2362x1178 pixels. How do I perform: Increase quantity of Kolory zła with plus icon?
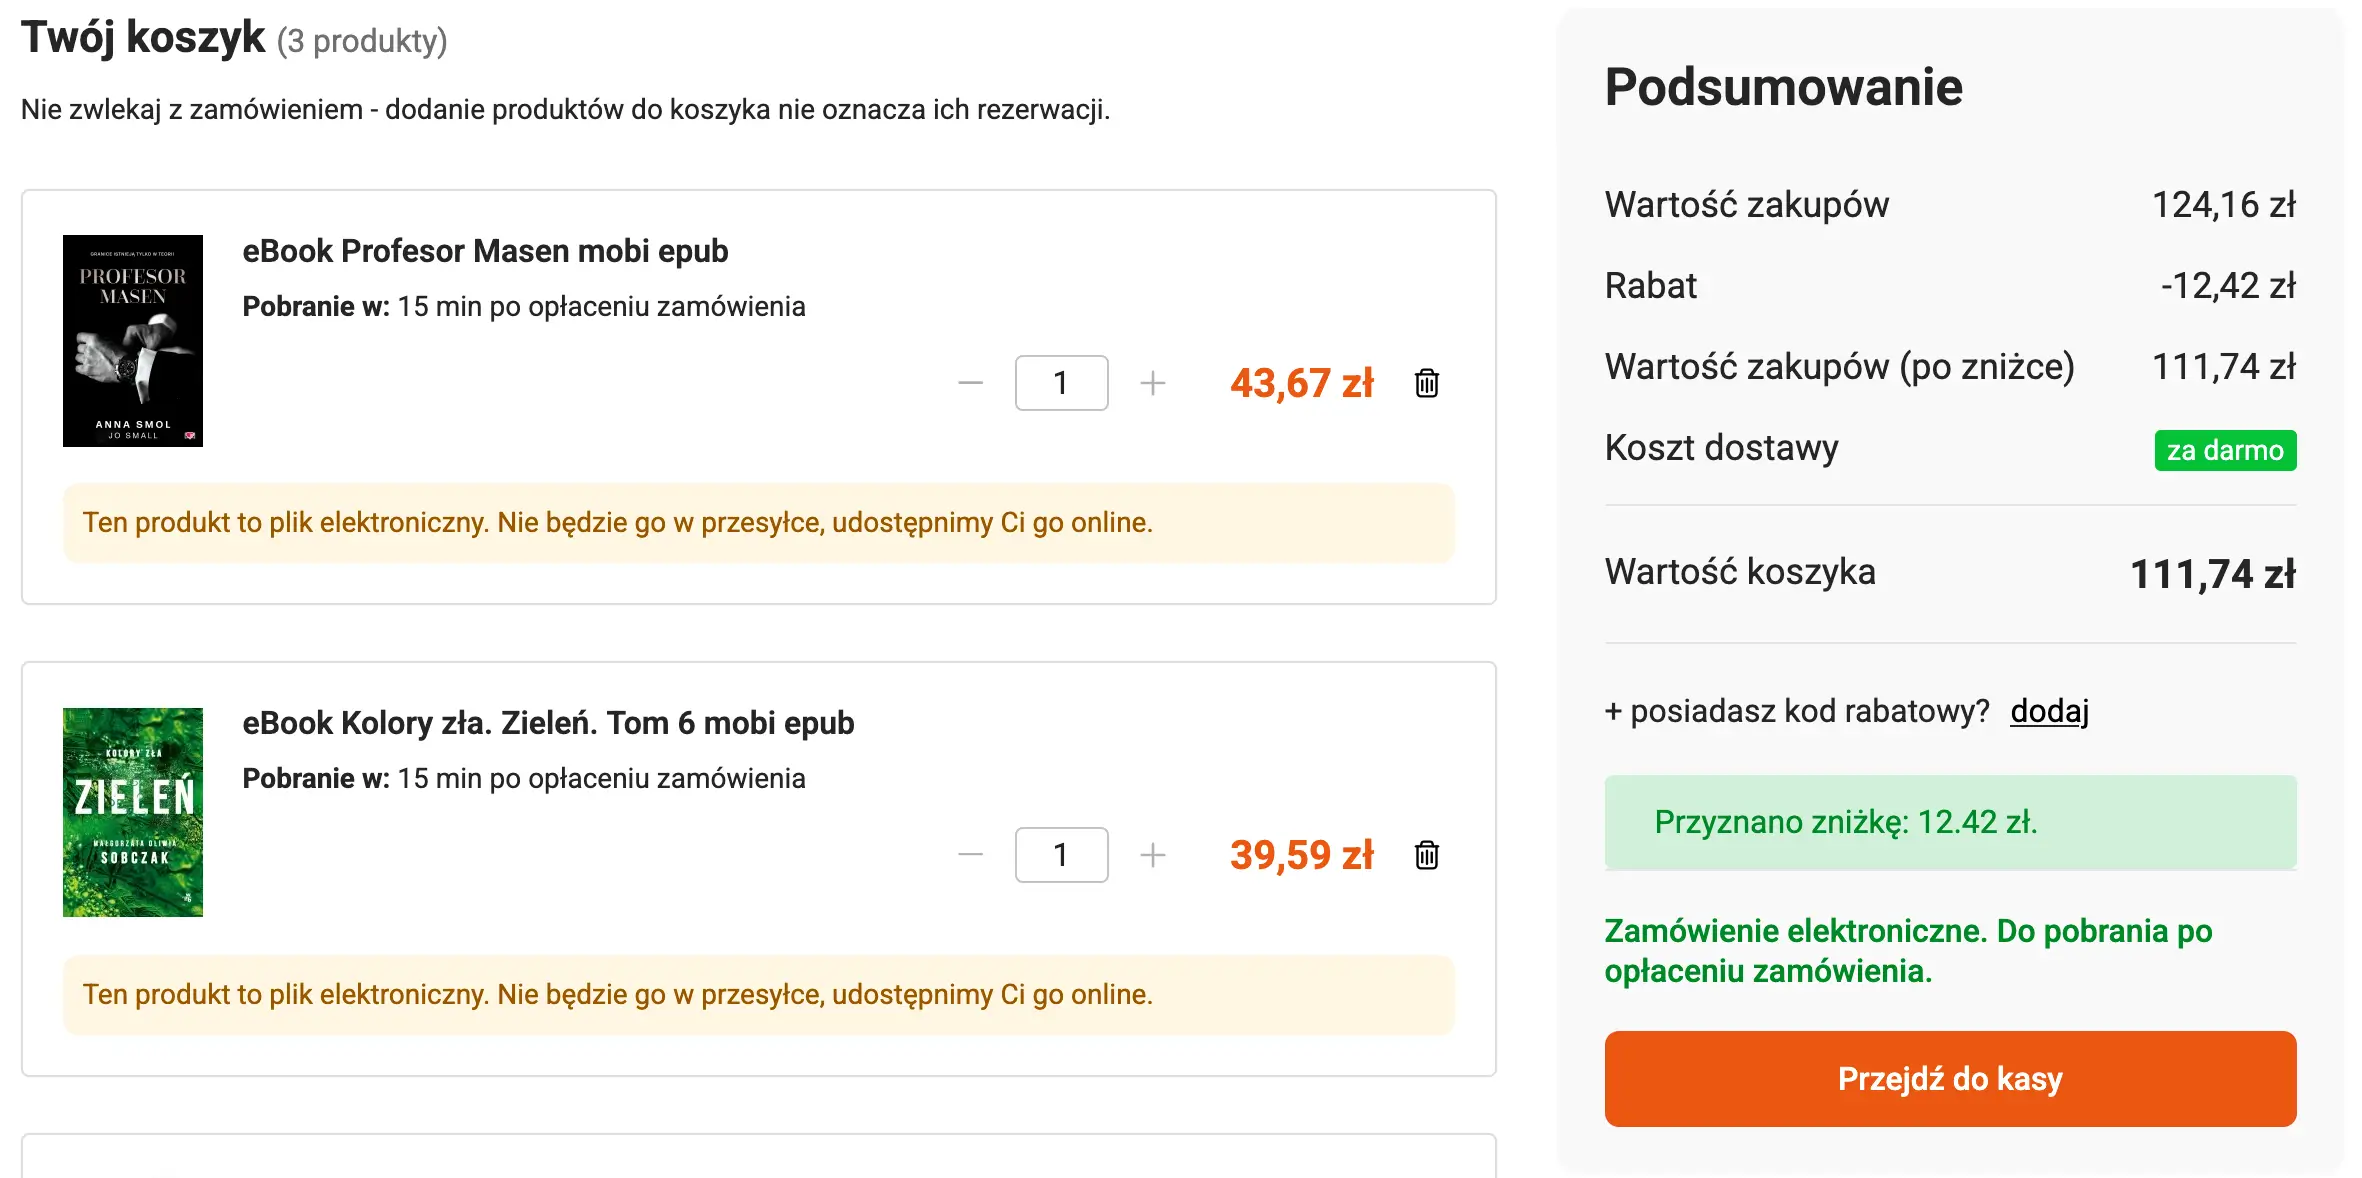pos(1154,855)
